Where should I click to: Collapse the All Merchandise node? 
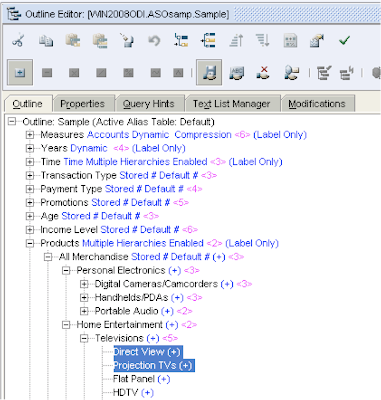click(48, 257)
